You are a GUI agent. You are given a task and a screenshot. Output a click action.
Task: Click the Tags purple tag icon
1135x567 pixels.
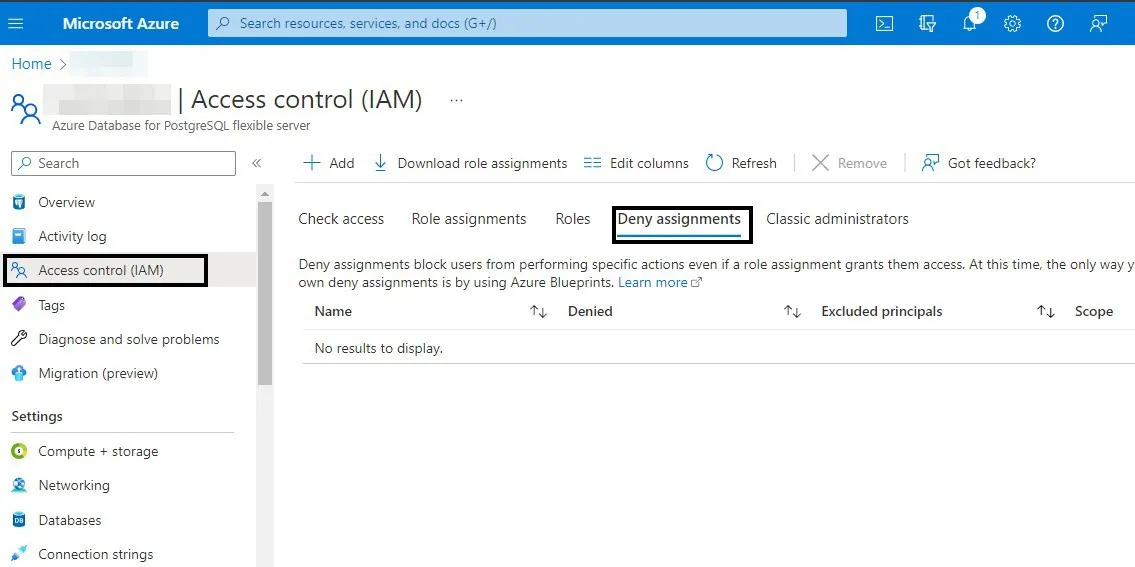[20, 304]
